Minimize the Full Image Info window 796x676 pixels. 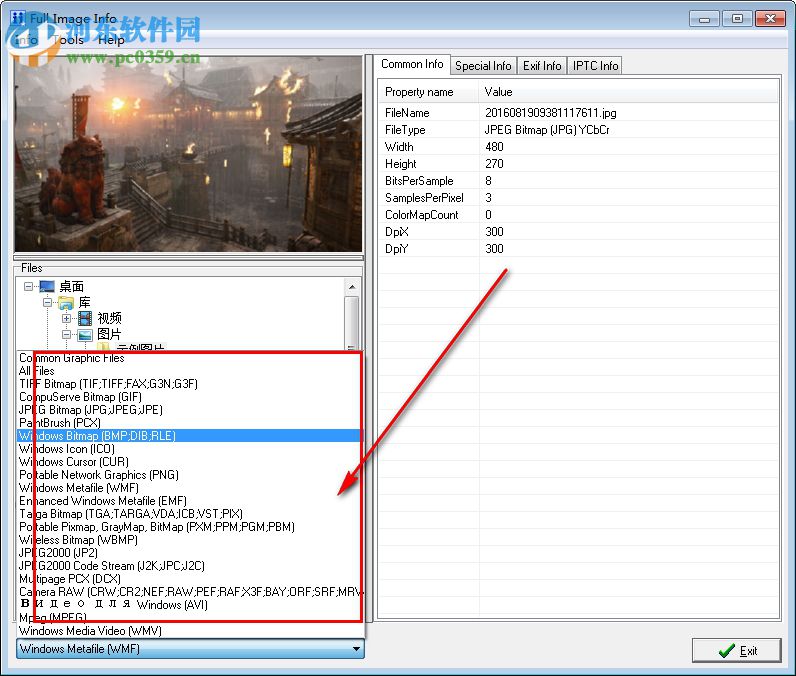point(704,19)
